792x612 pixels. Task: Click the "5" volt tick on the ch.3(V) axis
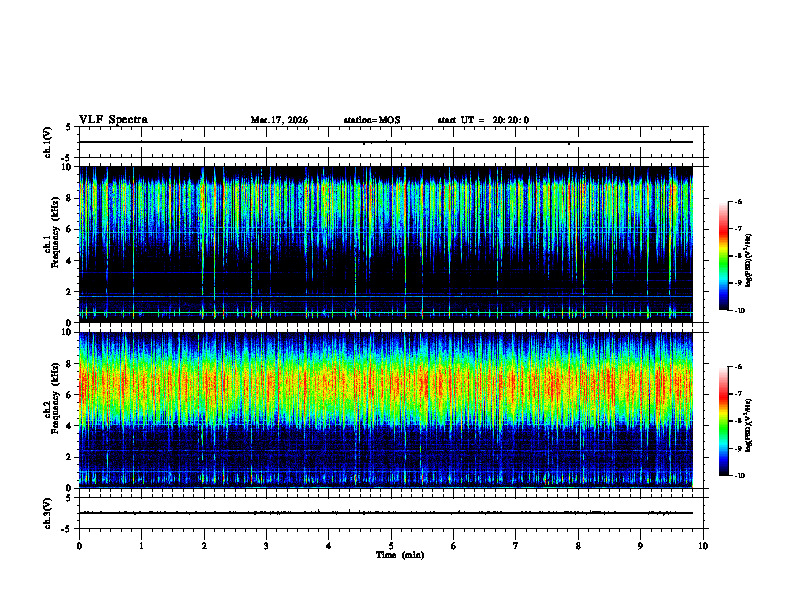pos(70,498)
